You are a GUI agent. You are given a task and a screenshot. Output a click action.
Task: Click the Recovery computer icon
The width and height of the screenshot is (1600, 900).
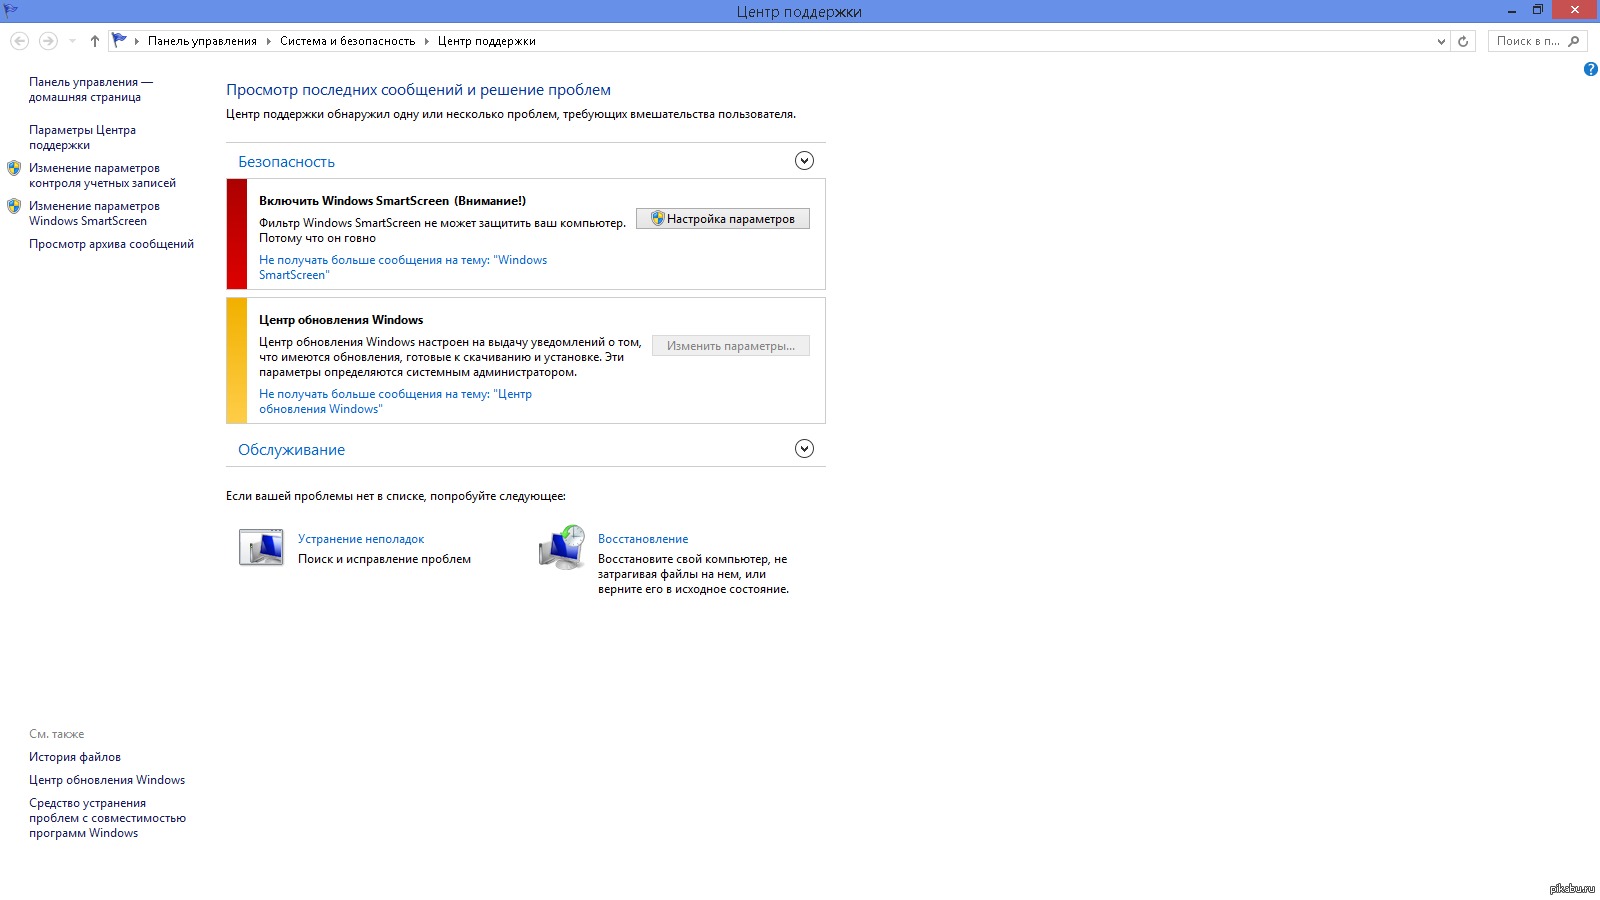(561, 547)
